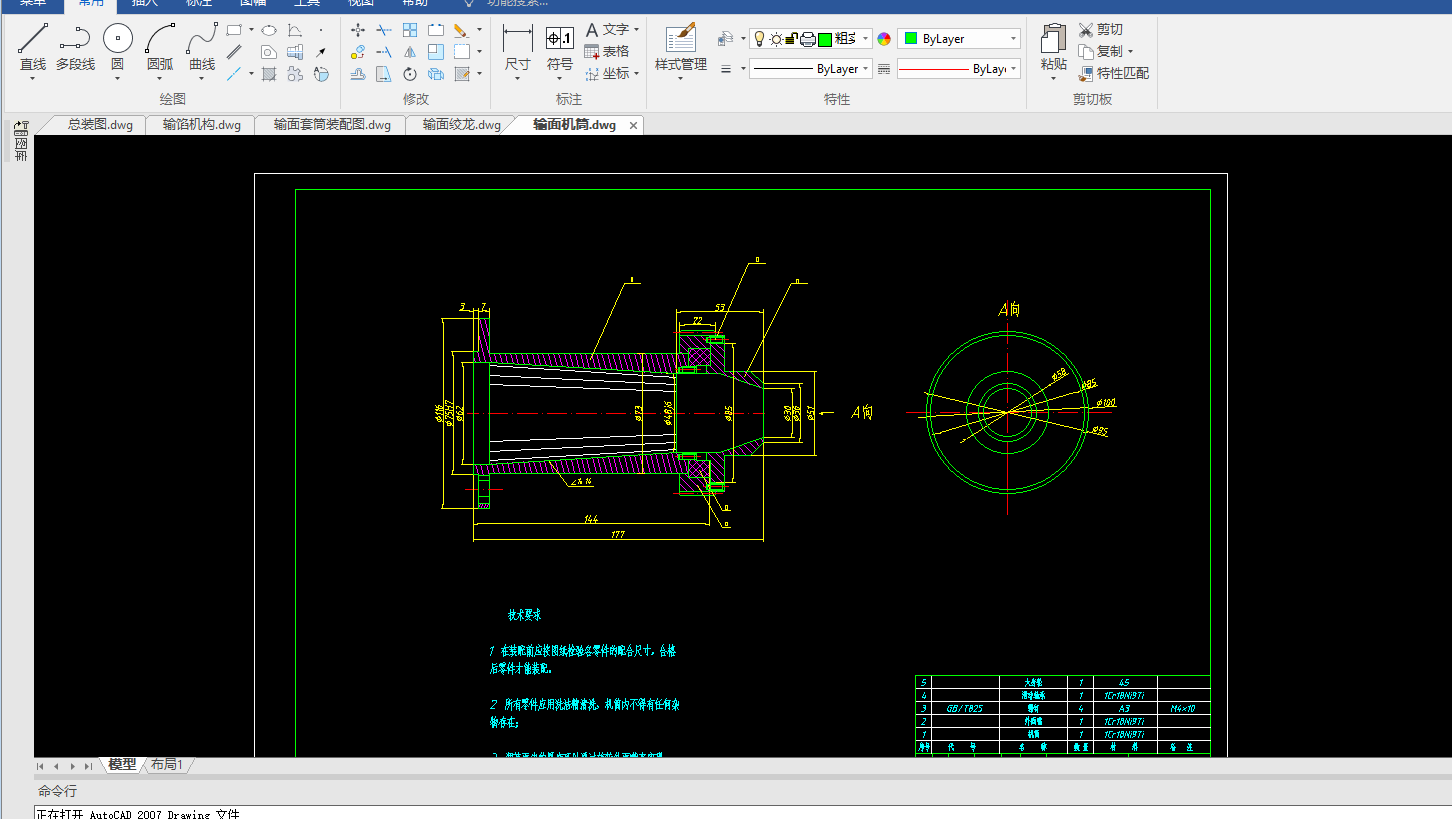Viewport: 1452px width, 819px height.
Task: Toggle the layer freeze sun icon
Action: point(775,39)
